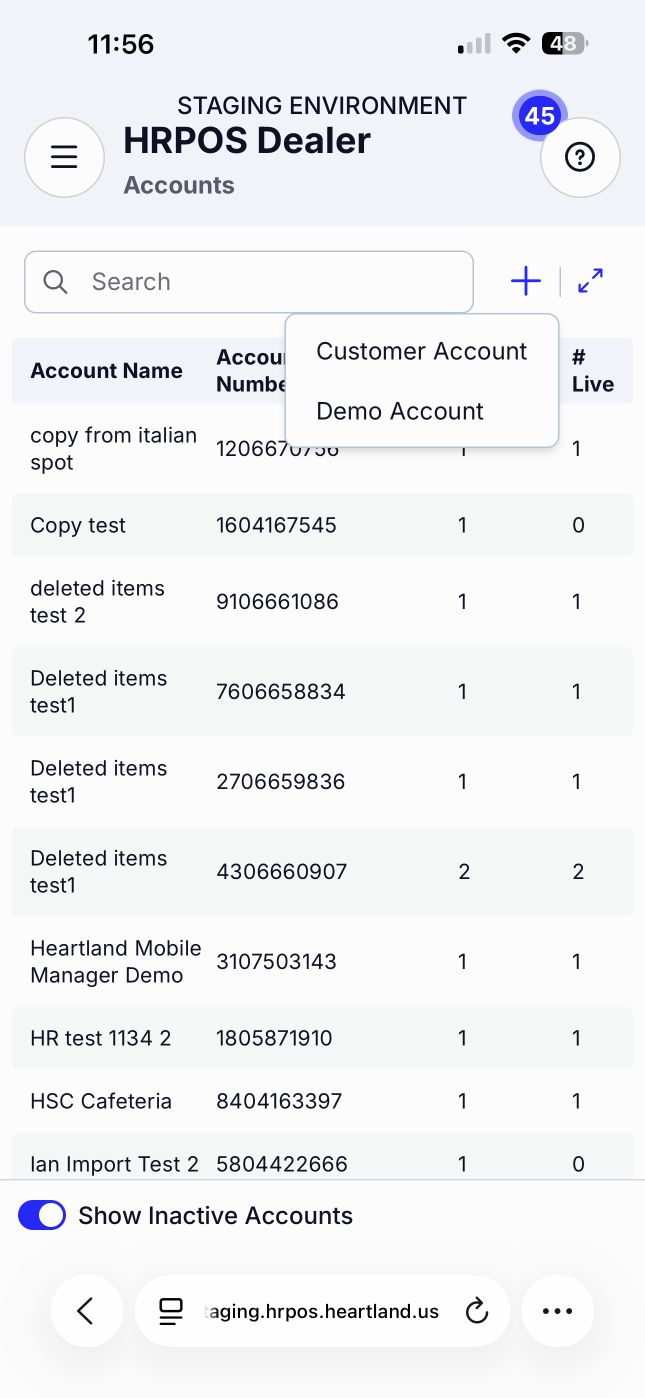Open the Copy test account row

(x=322, y=525)
